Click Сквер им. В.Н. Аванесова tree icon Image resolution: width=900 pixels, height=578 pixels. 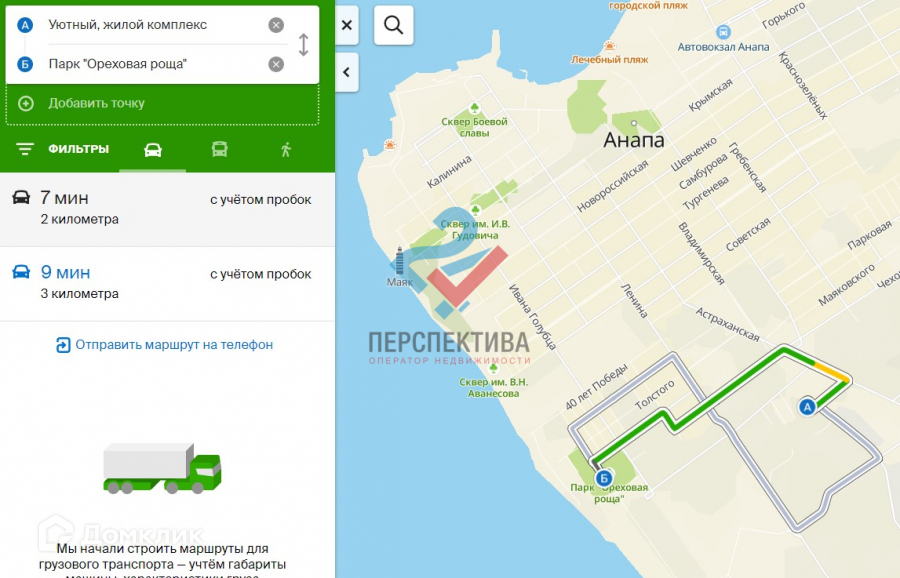coord(492,368)
